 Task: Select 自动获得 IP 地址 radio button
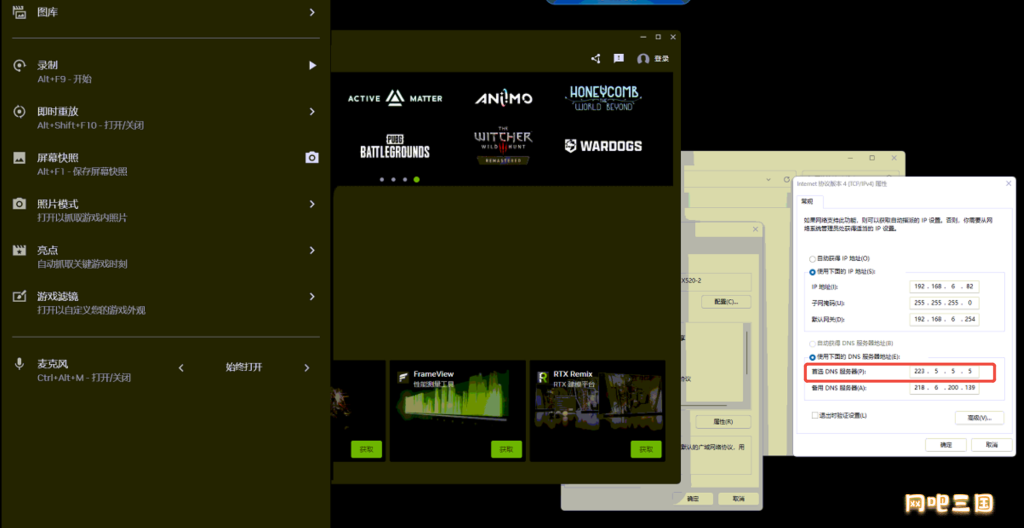click(x=812, y=259)
